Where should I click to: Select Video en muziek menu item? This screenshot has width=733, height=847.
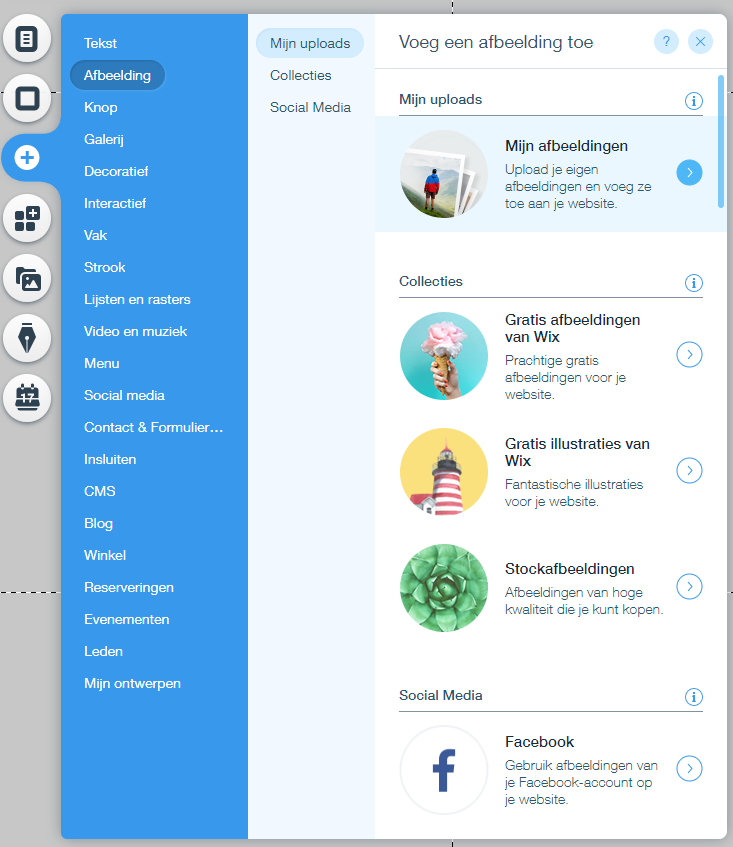pos(136,331)
